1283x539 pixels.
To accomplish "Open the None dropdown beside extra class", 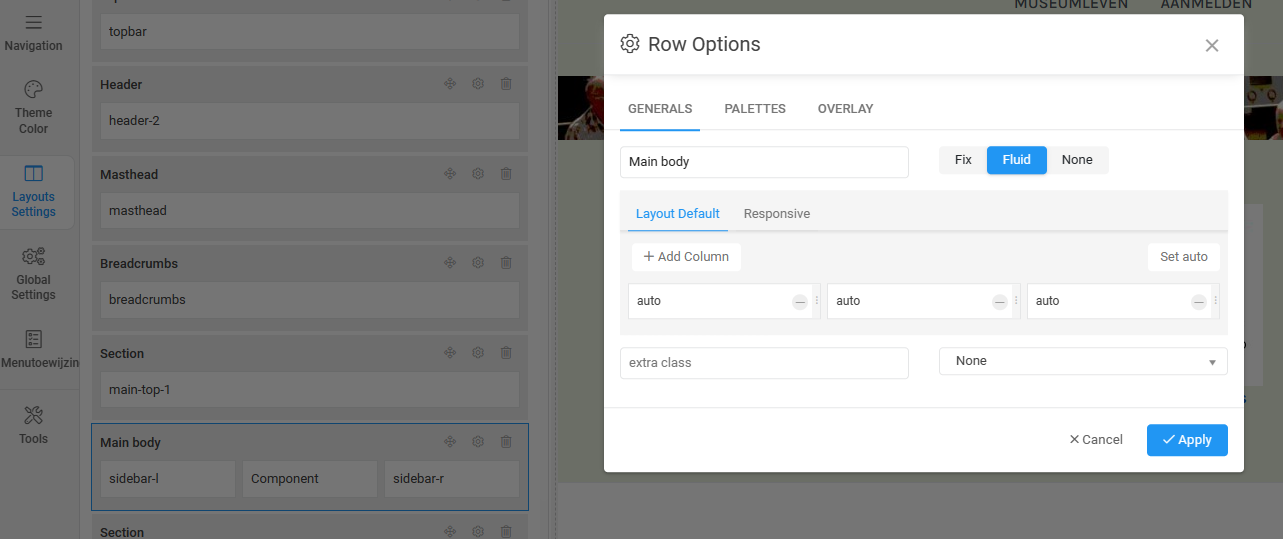I will click(1083, 361).
